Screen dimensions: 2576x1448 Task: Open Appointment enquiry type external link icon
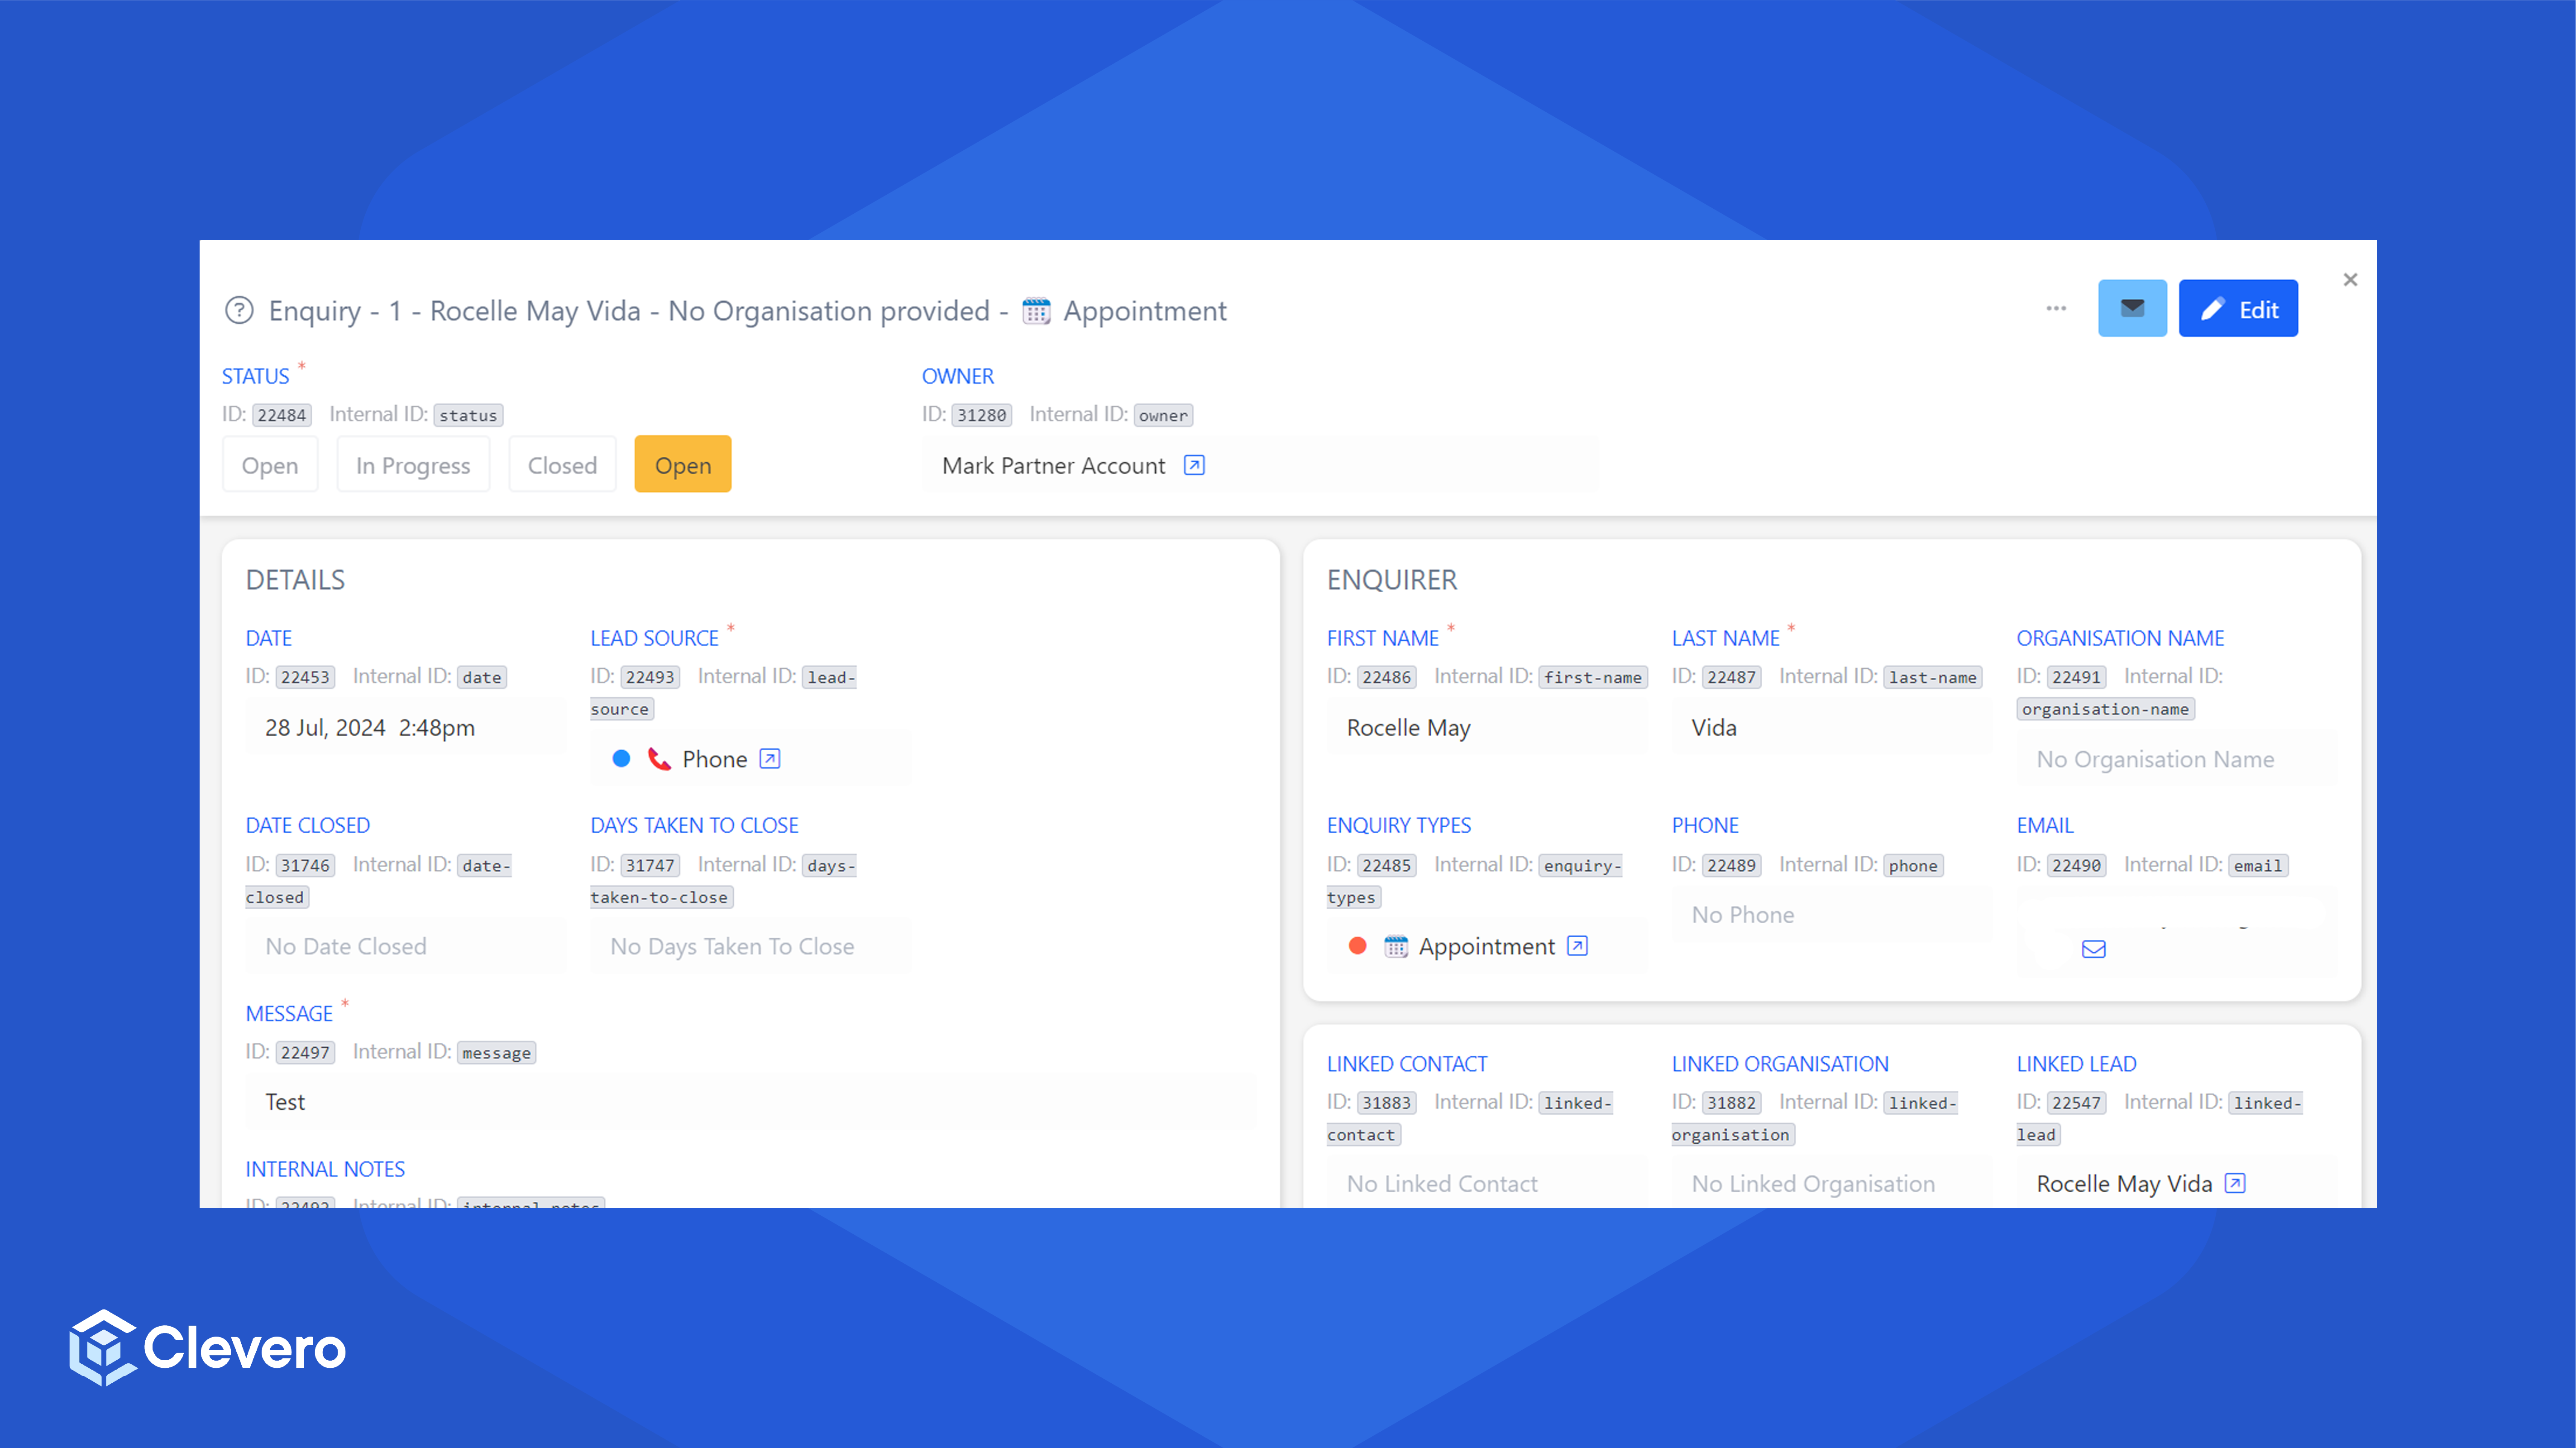[1577, 946]
